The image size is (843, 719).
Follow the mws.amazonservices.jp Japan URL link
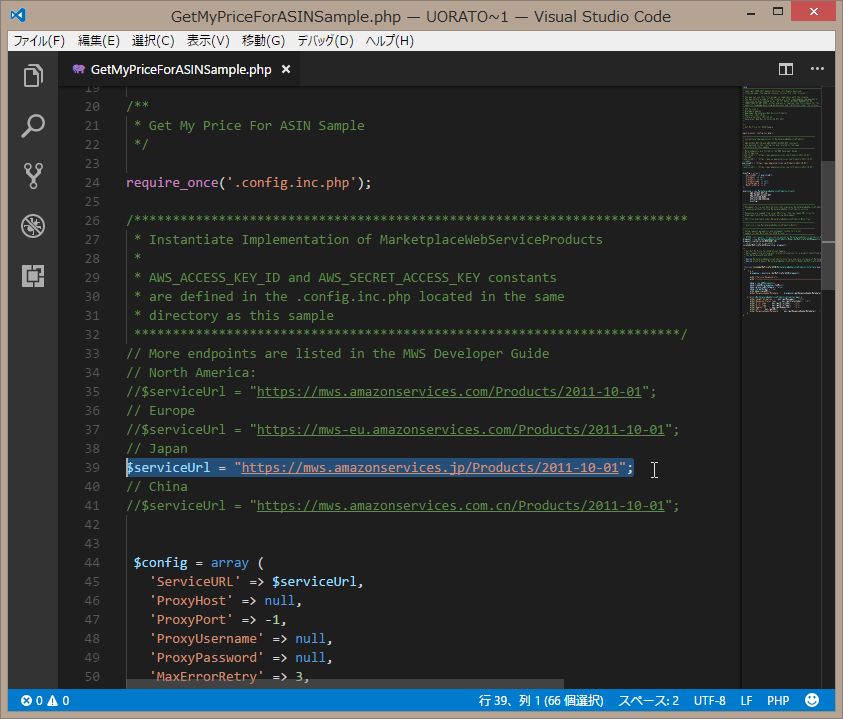(x=430, y=467)
